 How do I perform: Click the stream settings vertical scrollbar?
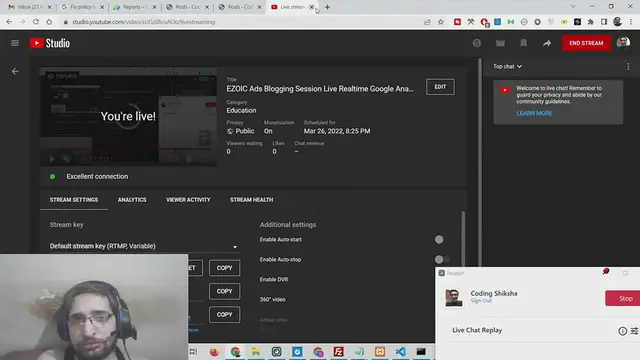click(462, 238)
